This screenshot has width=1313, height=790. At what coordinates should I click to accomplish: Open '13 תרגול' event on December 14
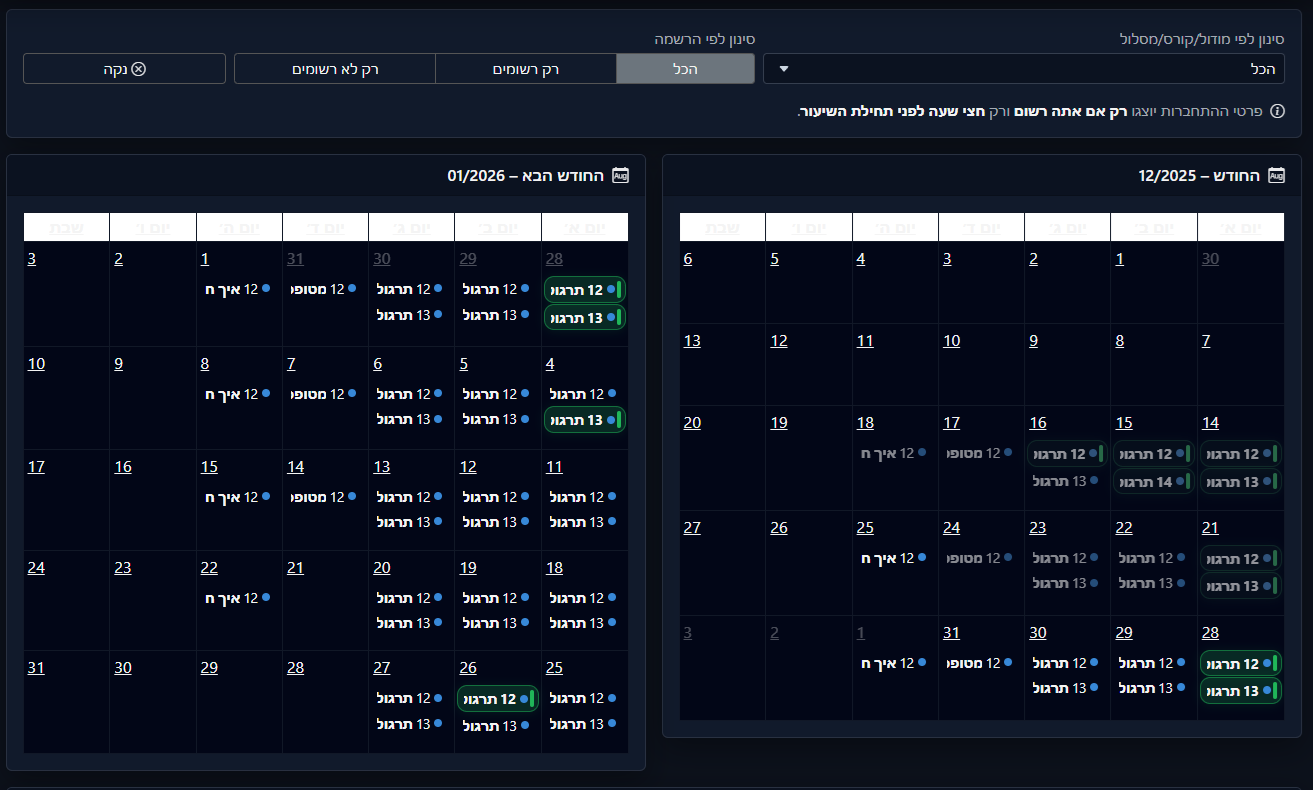(1240, 481)
